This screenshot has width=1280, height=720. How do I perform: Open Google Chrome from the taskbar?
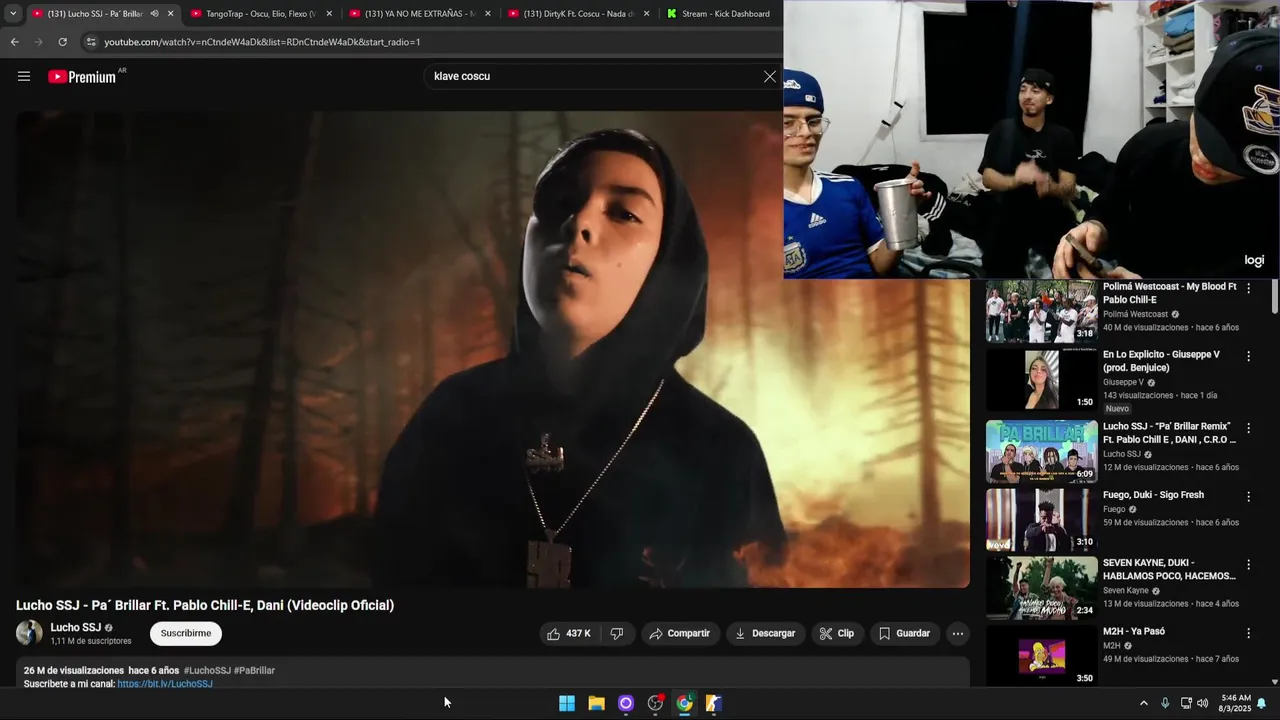(684, 703)
